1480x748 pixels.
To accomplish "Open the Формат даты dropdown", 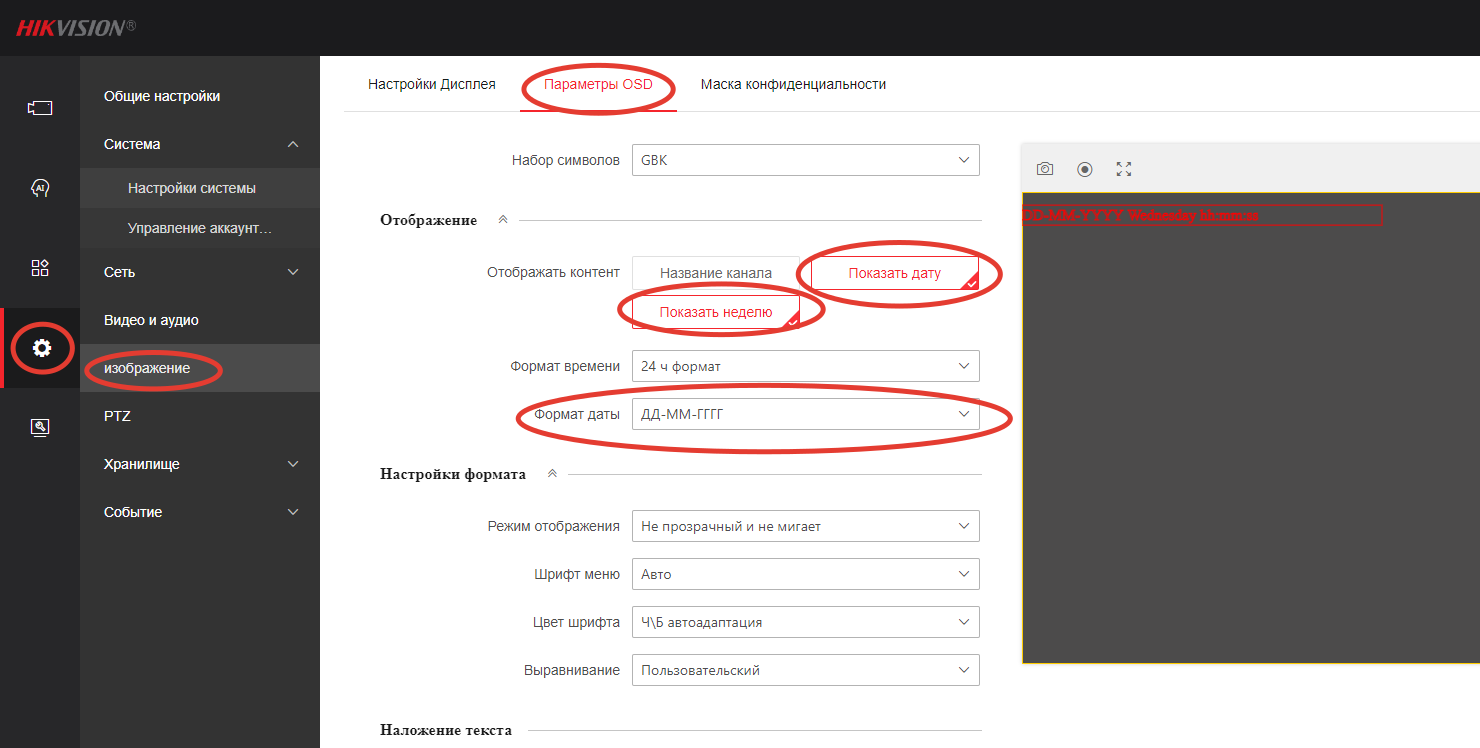I will pos(806,414).
